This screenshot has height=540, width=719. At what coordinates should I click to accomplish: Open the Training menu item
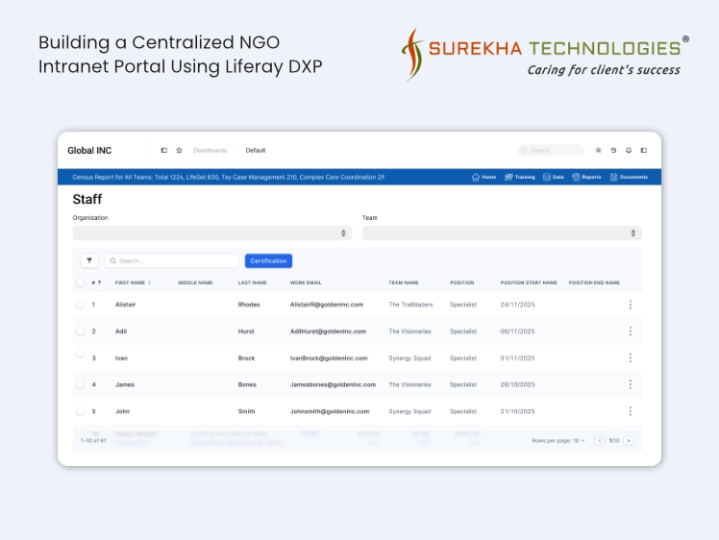520,177
